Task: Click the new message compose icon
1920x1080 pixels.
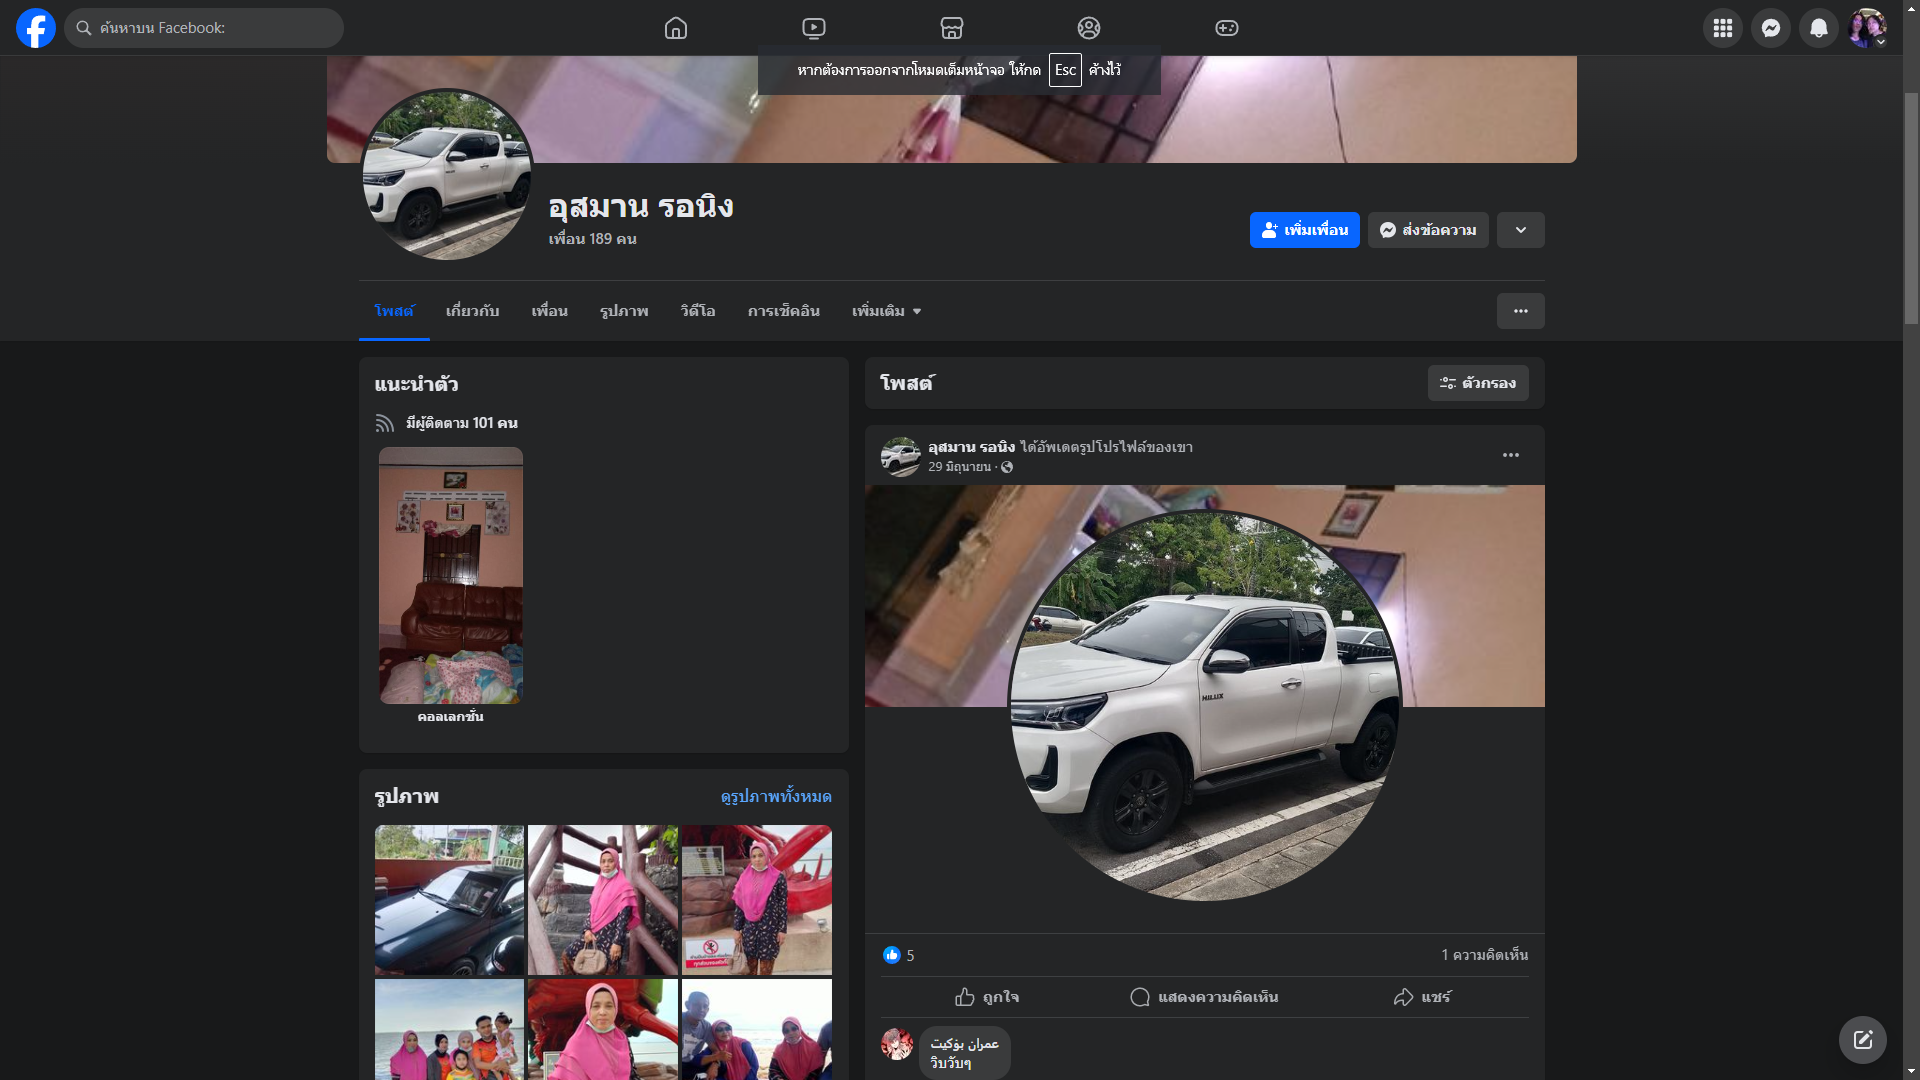Action: click(1862, 1040)
